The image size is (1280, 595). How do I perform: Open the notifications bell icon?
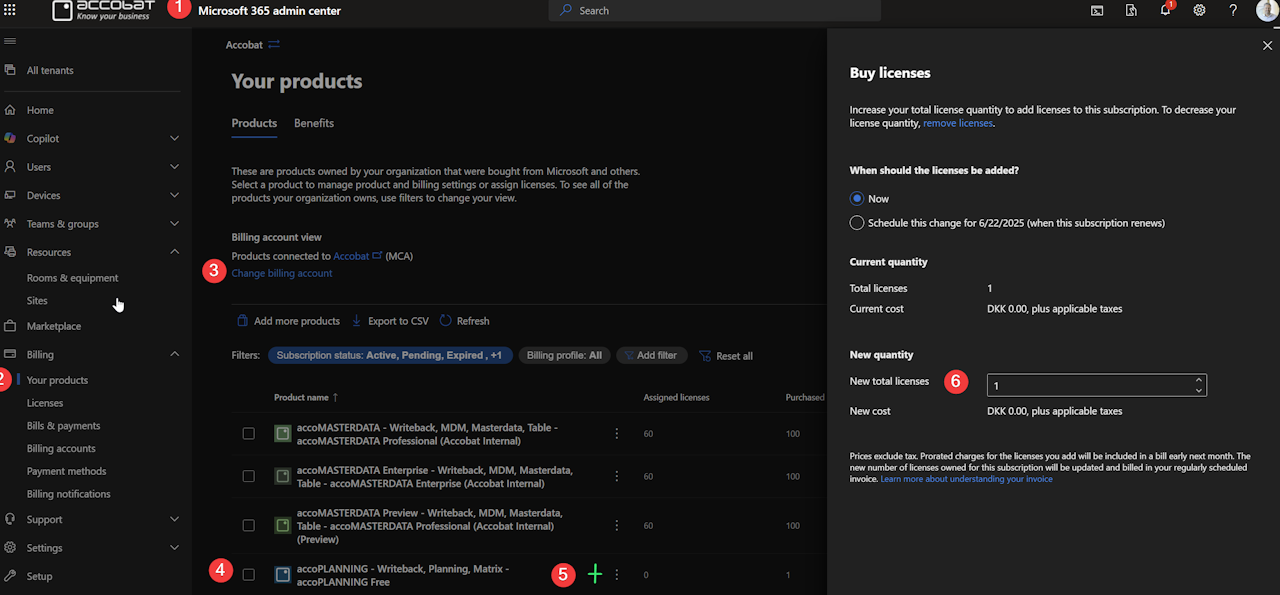point(1165,10)
